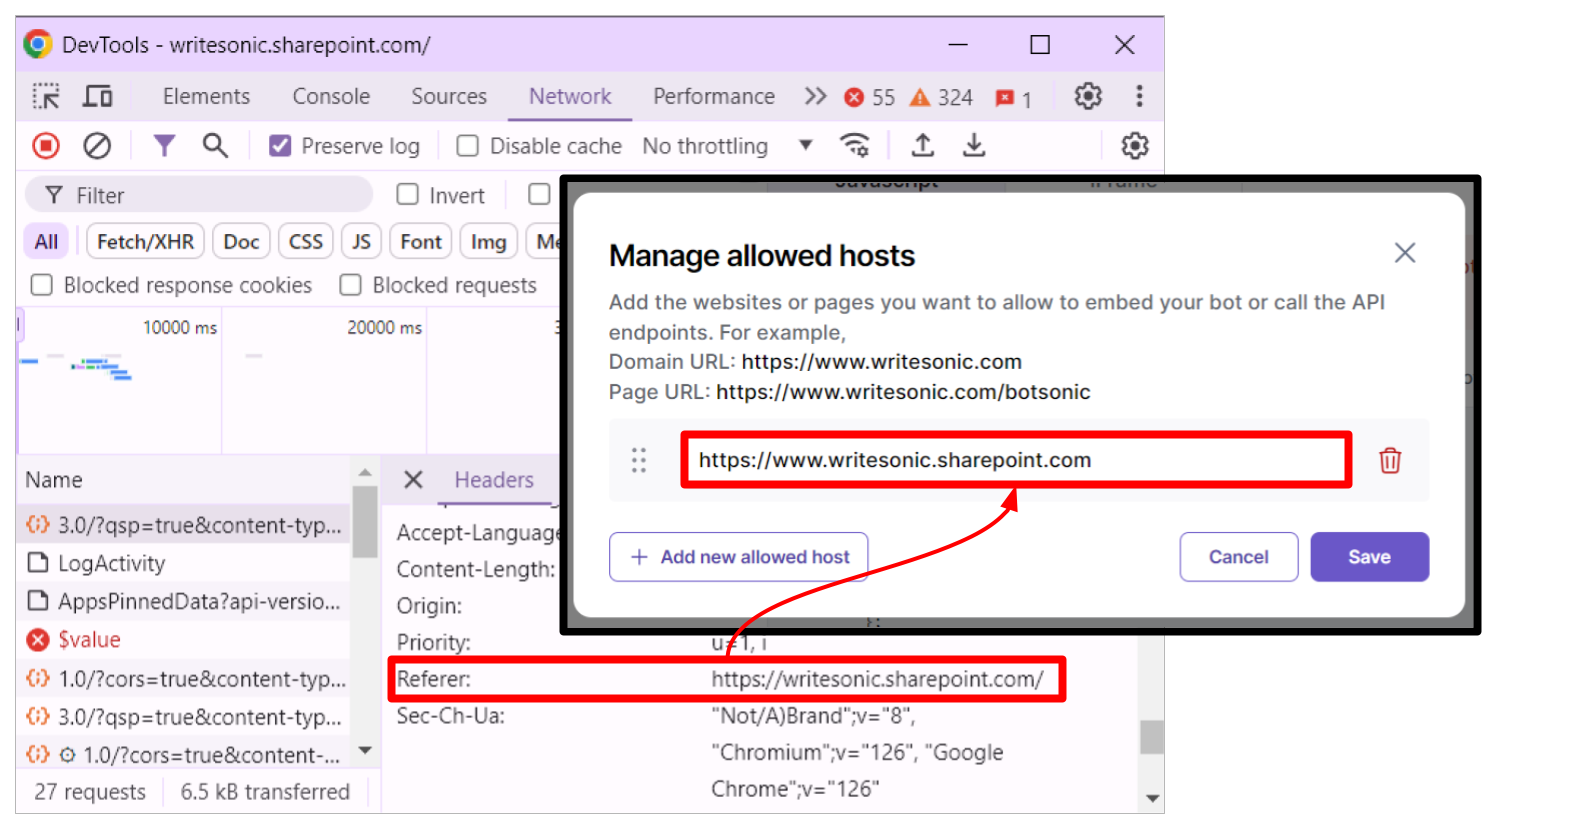Screen dimensions: 1569x829
Task: Select the failed $value request
Action: pos(185,639)
